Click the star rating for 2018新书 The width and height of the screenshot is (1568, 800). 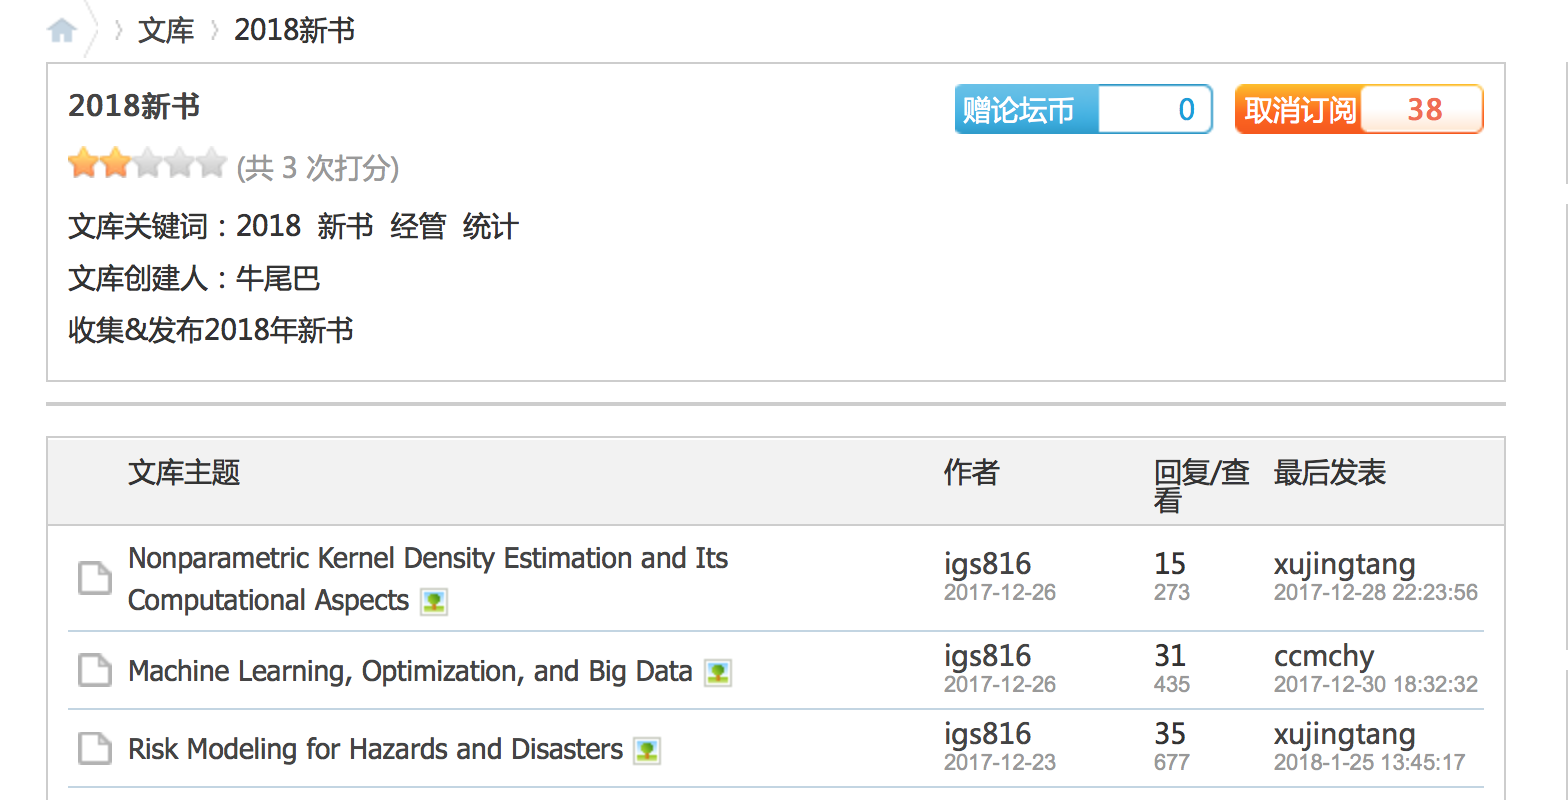point(147,164)
